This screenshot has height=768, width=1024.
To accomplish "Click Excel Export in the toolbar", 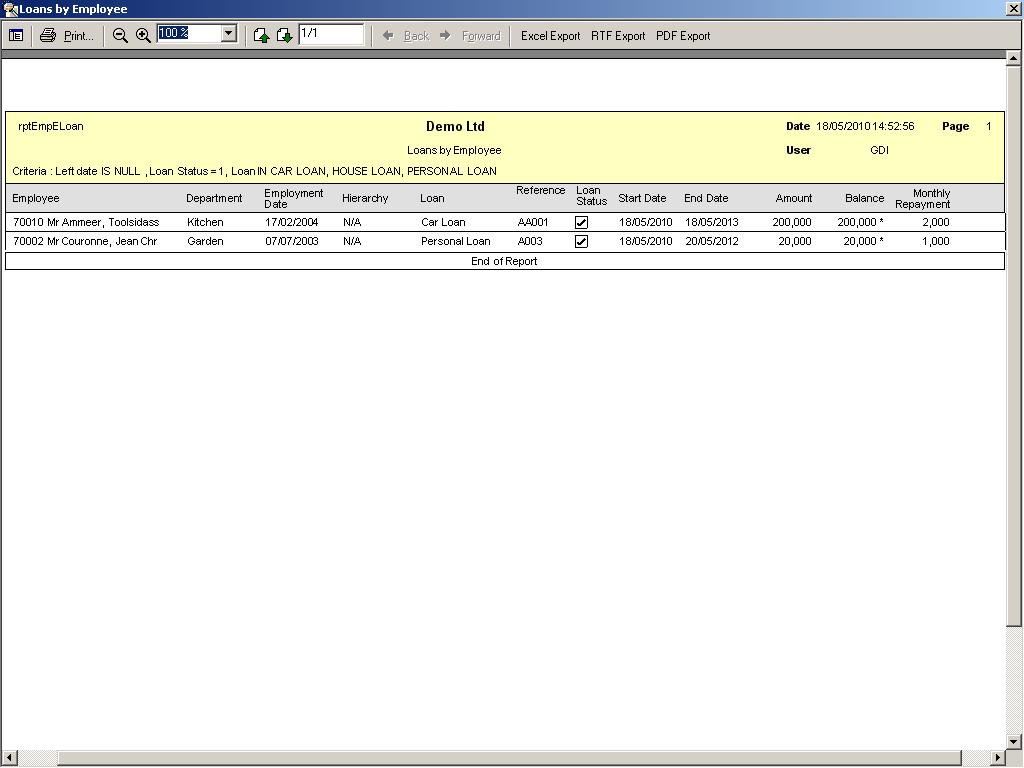I will point(550,35).
